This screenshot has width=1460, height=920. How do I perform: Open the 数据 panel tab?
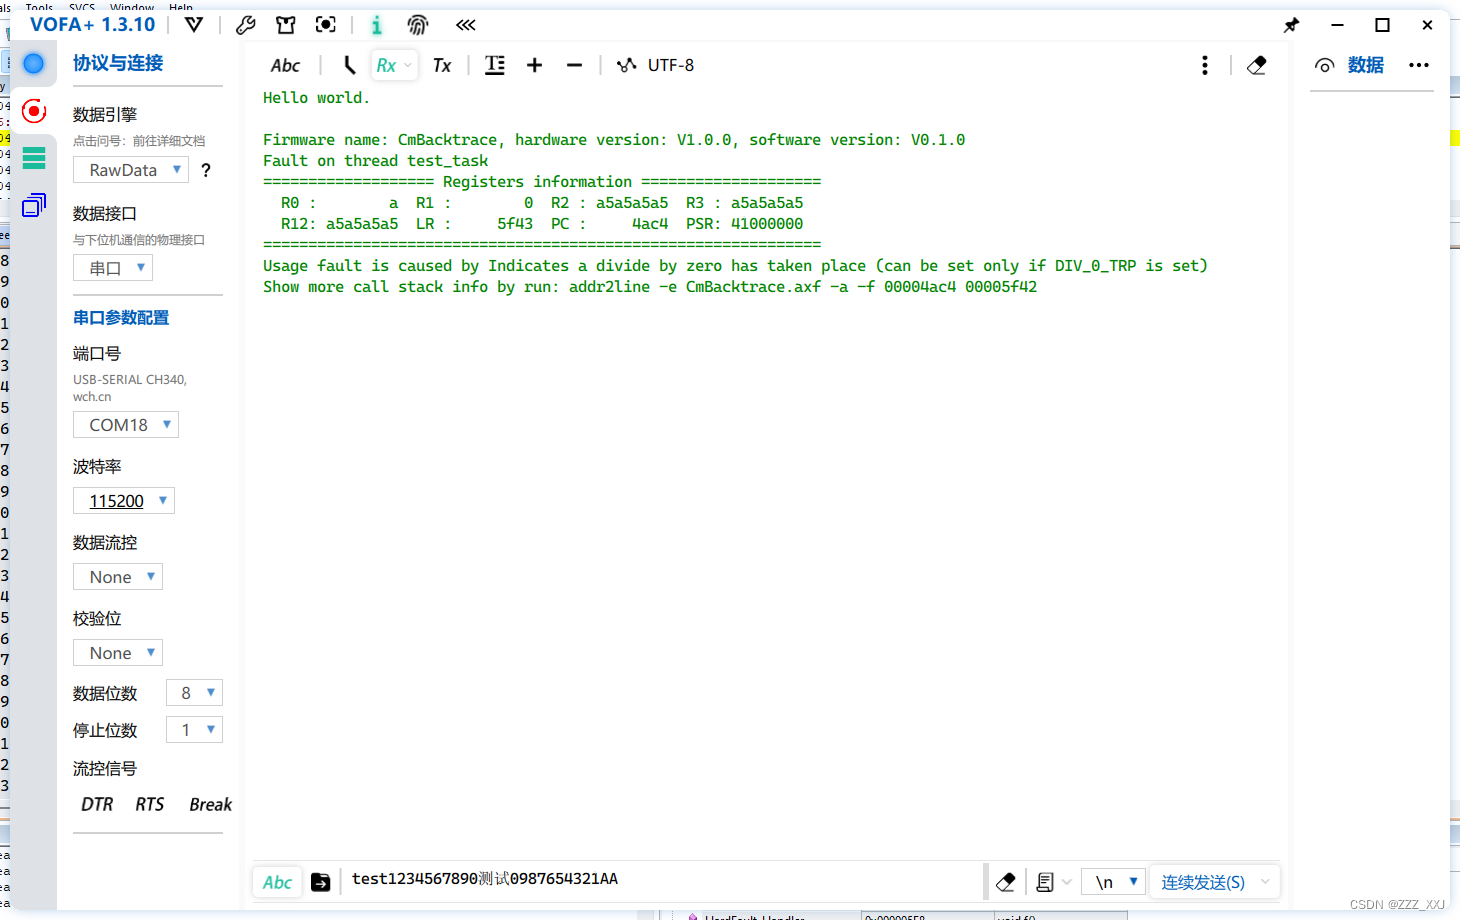pos(1366,65)
